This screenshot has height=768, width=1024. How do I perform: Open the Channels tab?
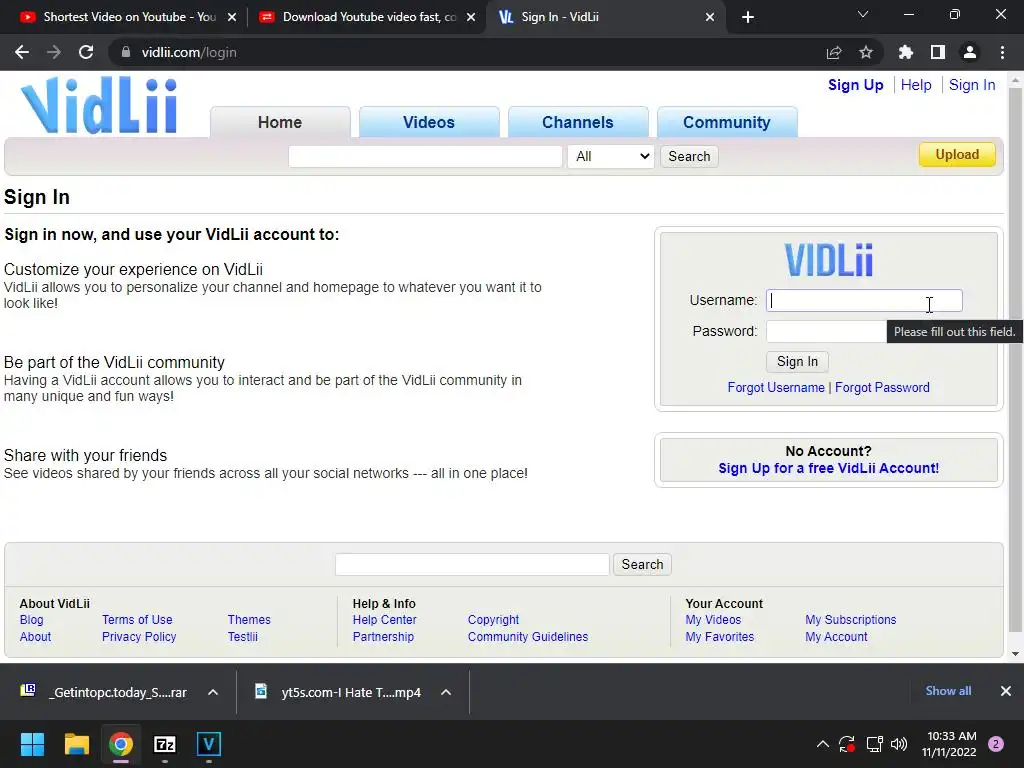[578, 122]
